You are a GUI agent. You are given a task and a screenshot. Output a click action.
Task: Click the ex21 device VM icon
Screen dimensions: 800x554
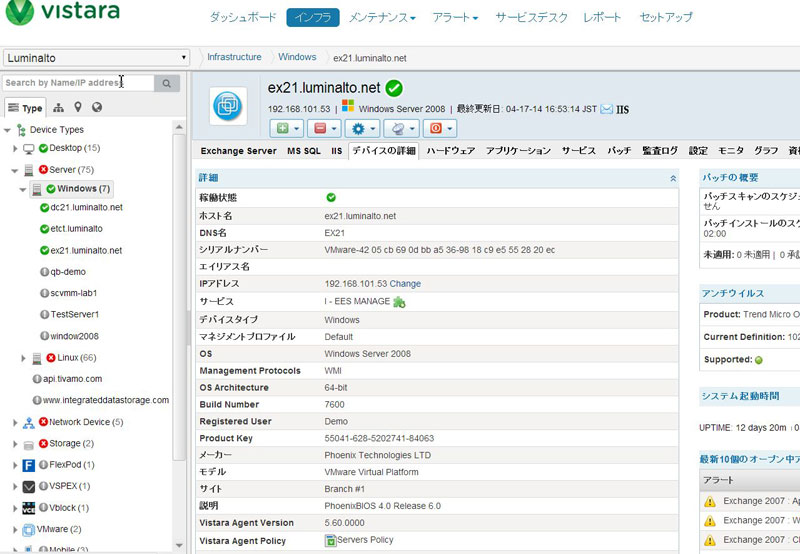[228, 106]
